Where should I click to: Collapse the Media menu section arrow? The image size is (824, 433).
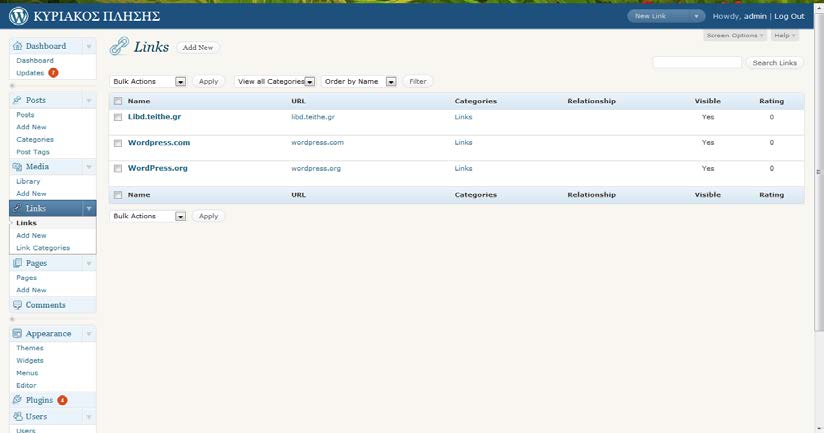(x=89, y=167)
